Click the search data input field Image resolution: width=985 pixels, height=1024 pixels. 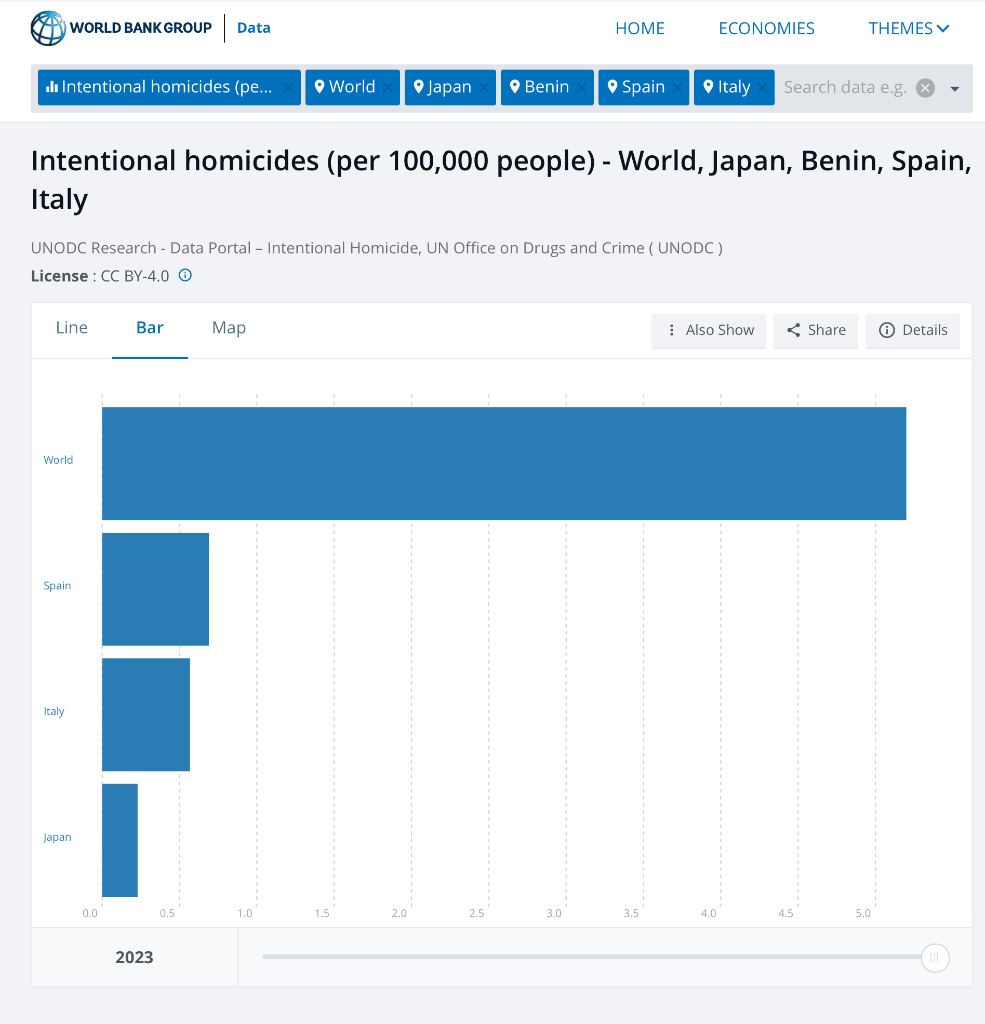(x=845, y=88)
